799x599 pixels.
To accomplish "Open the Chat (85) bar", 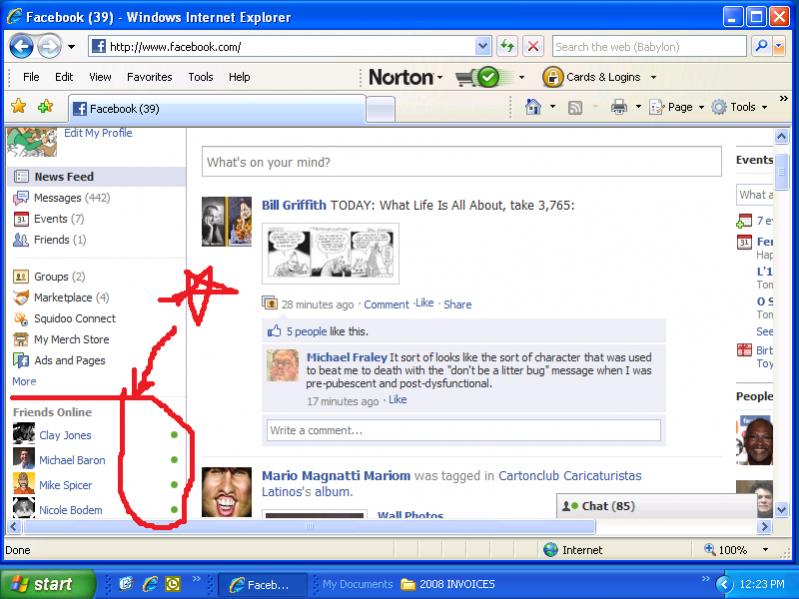I will pos(657,506).
